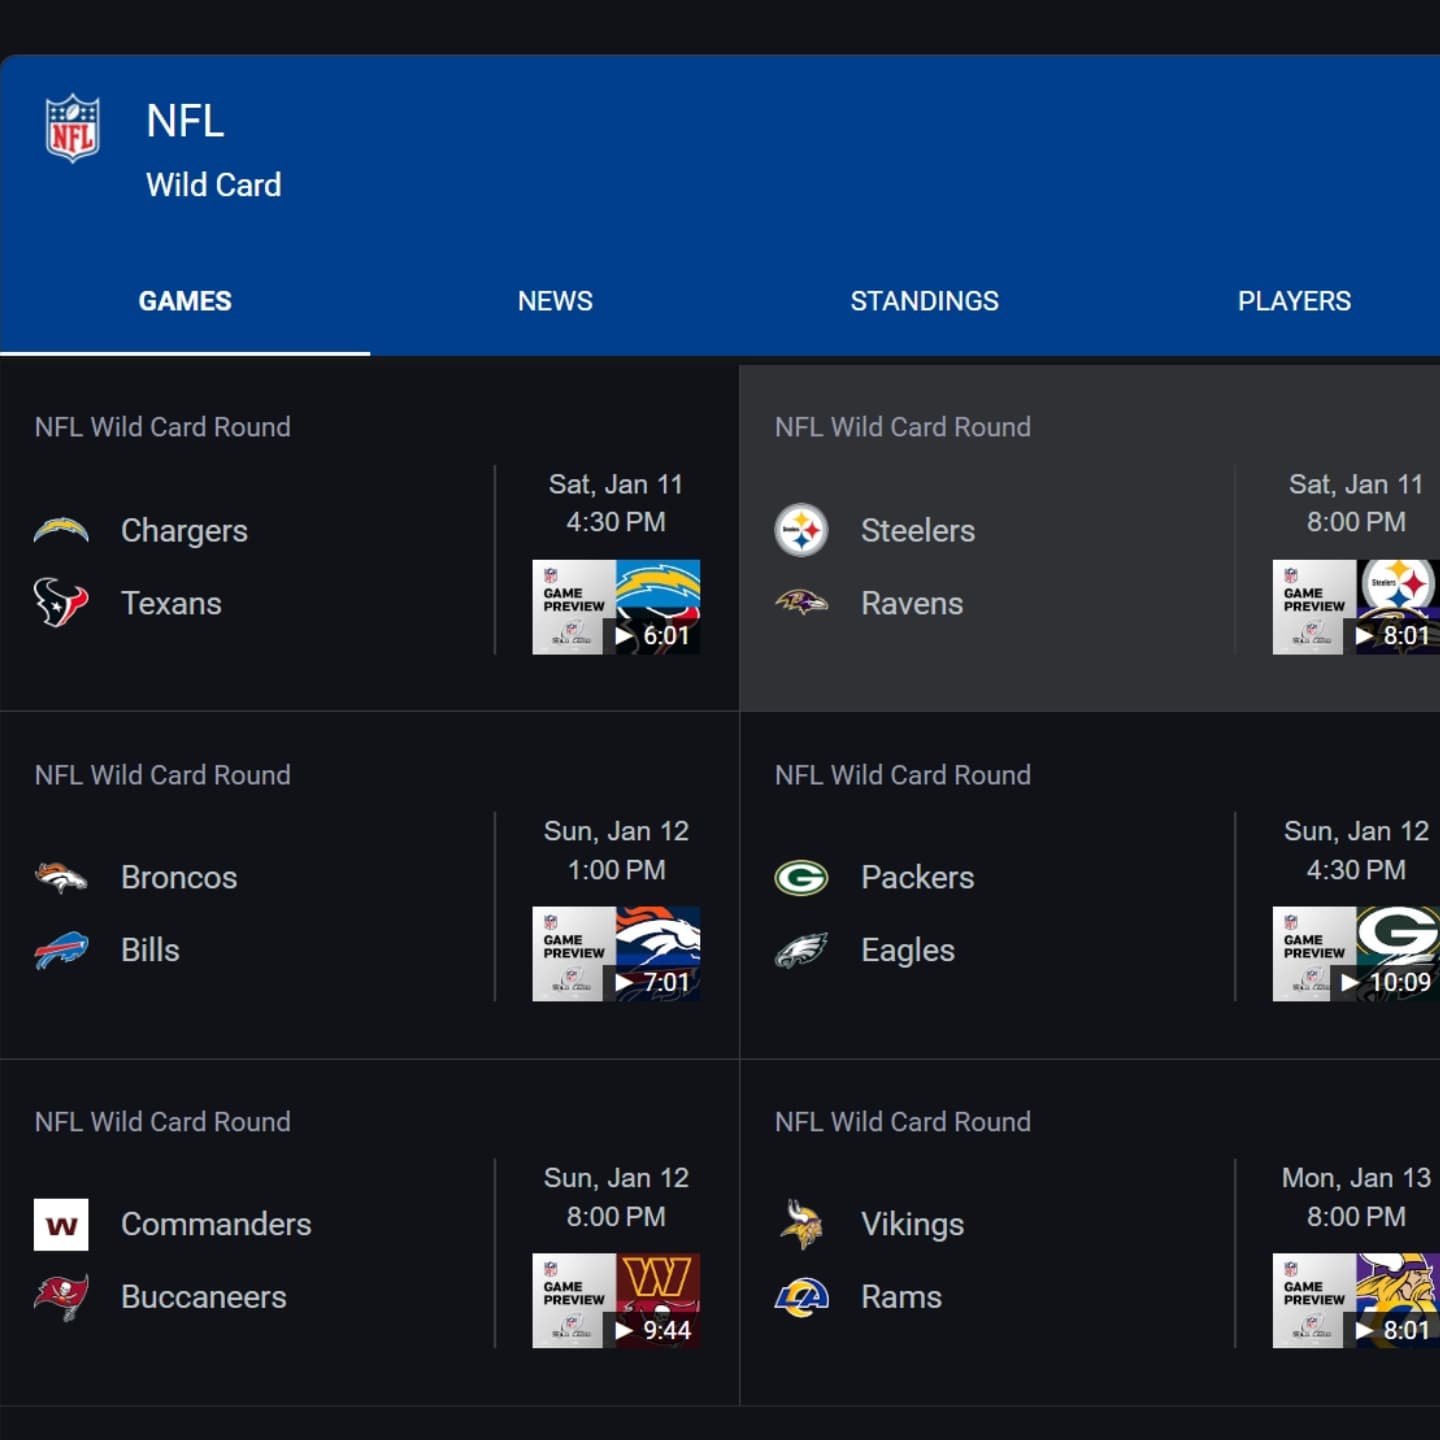Click the Packers team logo
The image size is (1440, 1440).
point(801,877)
